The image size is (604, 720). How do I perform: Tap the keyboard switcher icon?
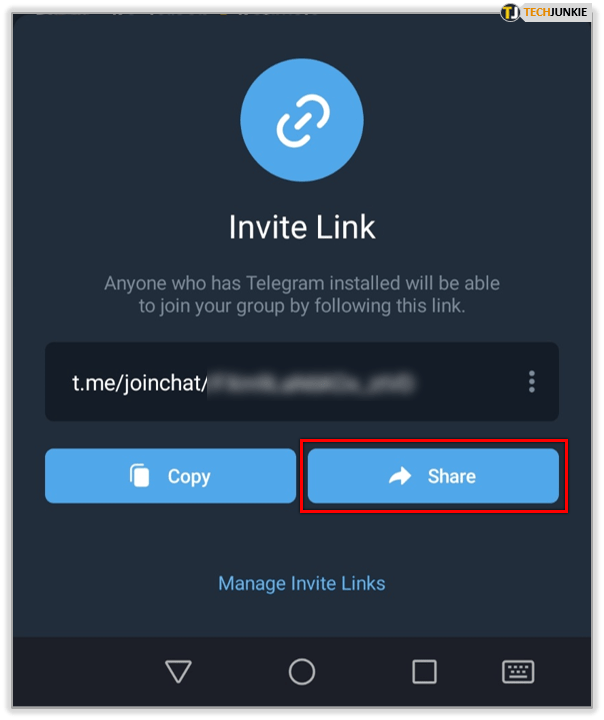pyautogui.click(x=518, y=672)
